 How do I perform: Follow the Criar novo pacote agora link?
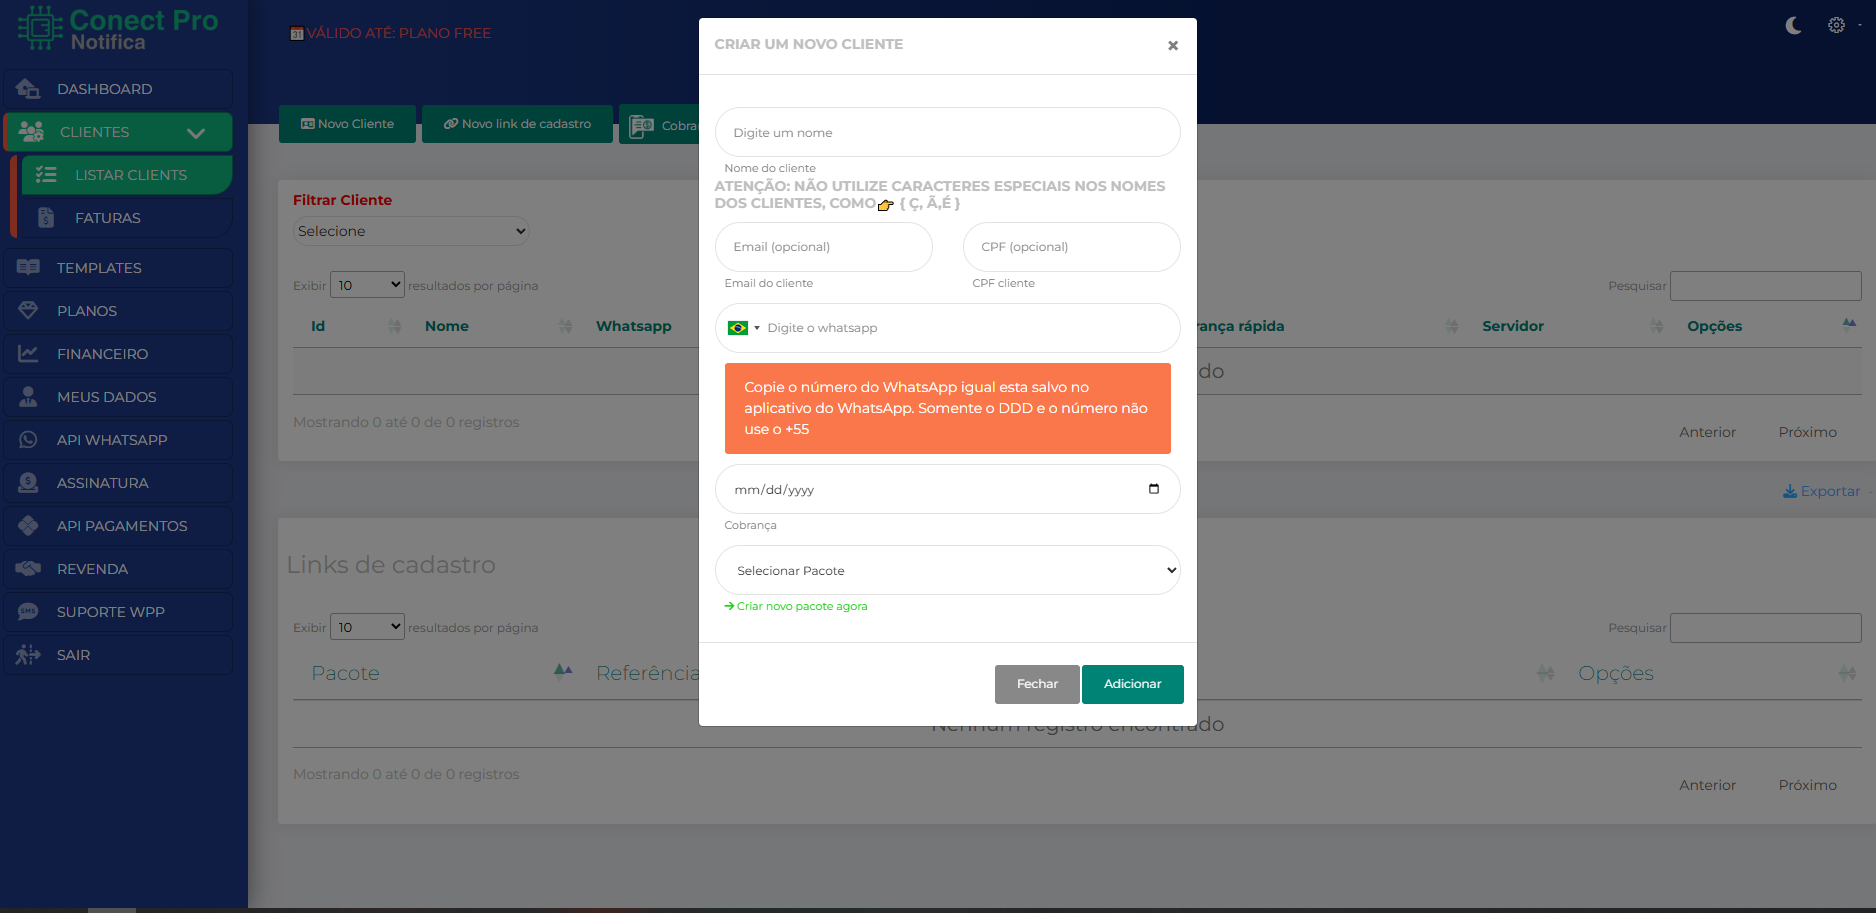point(801,606)
